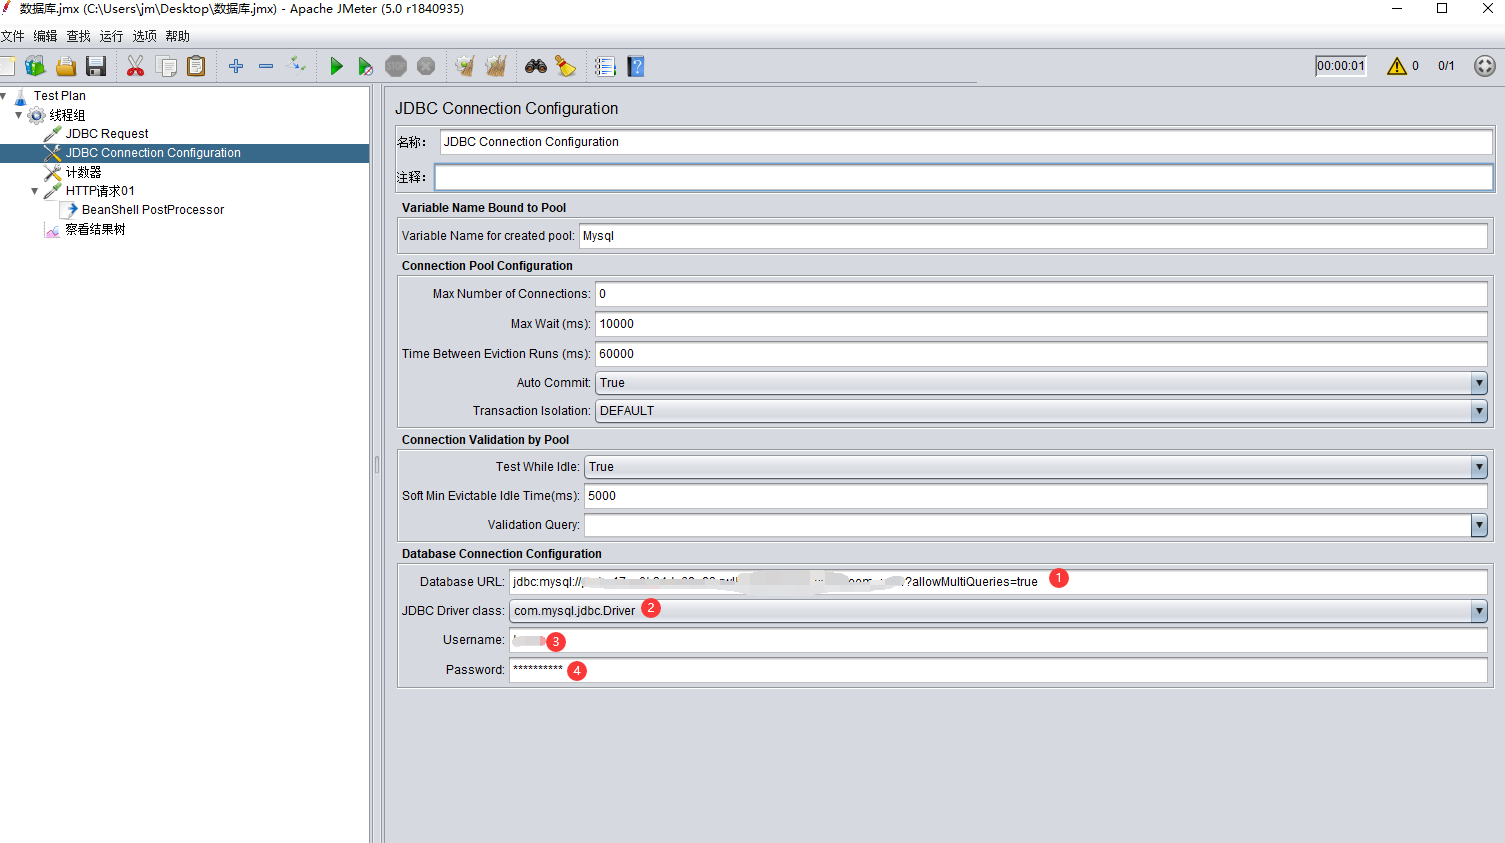1505x843 pixels.
Task: Select BeanShell PostProcessor in the tree
Action: [x=153, y=210]
